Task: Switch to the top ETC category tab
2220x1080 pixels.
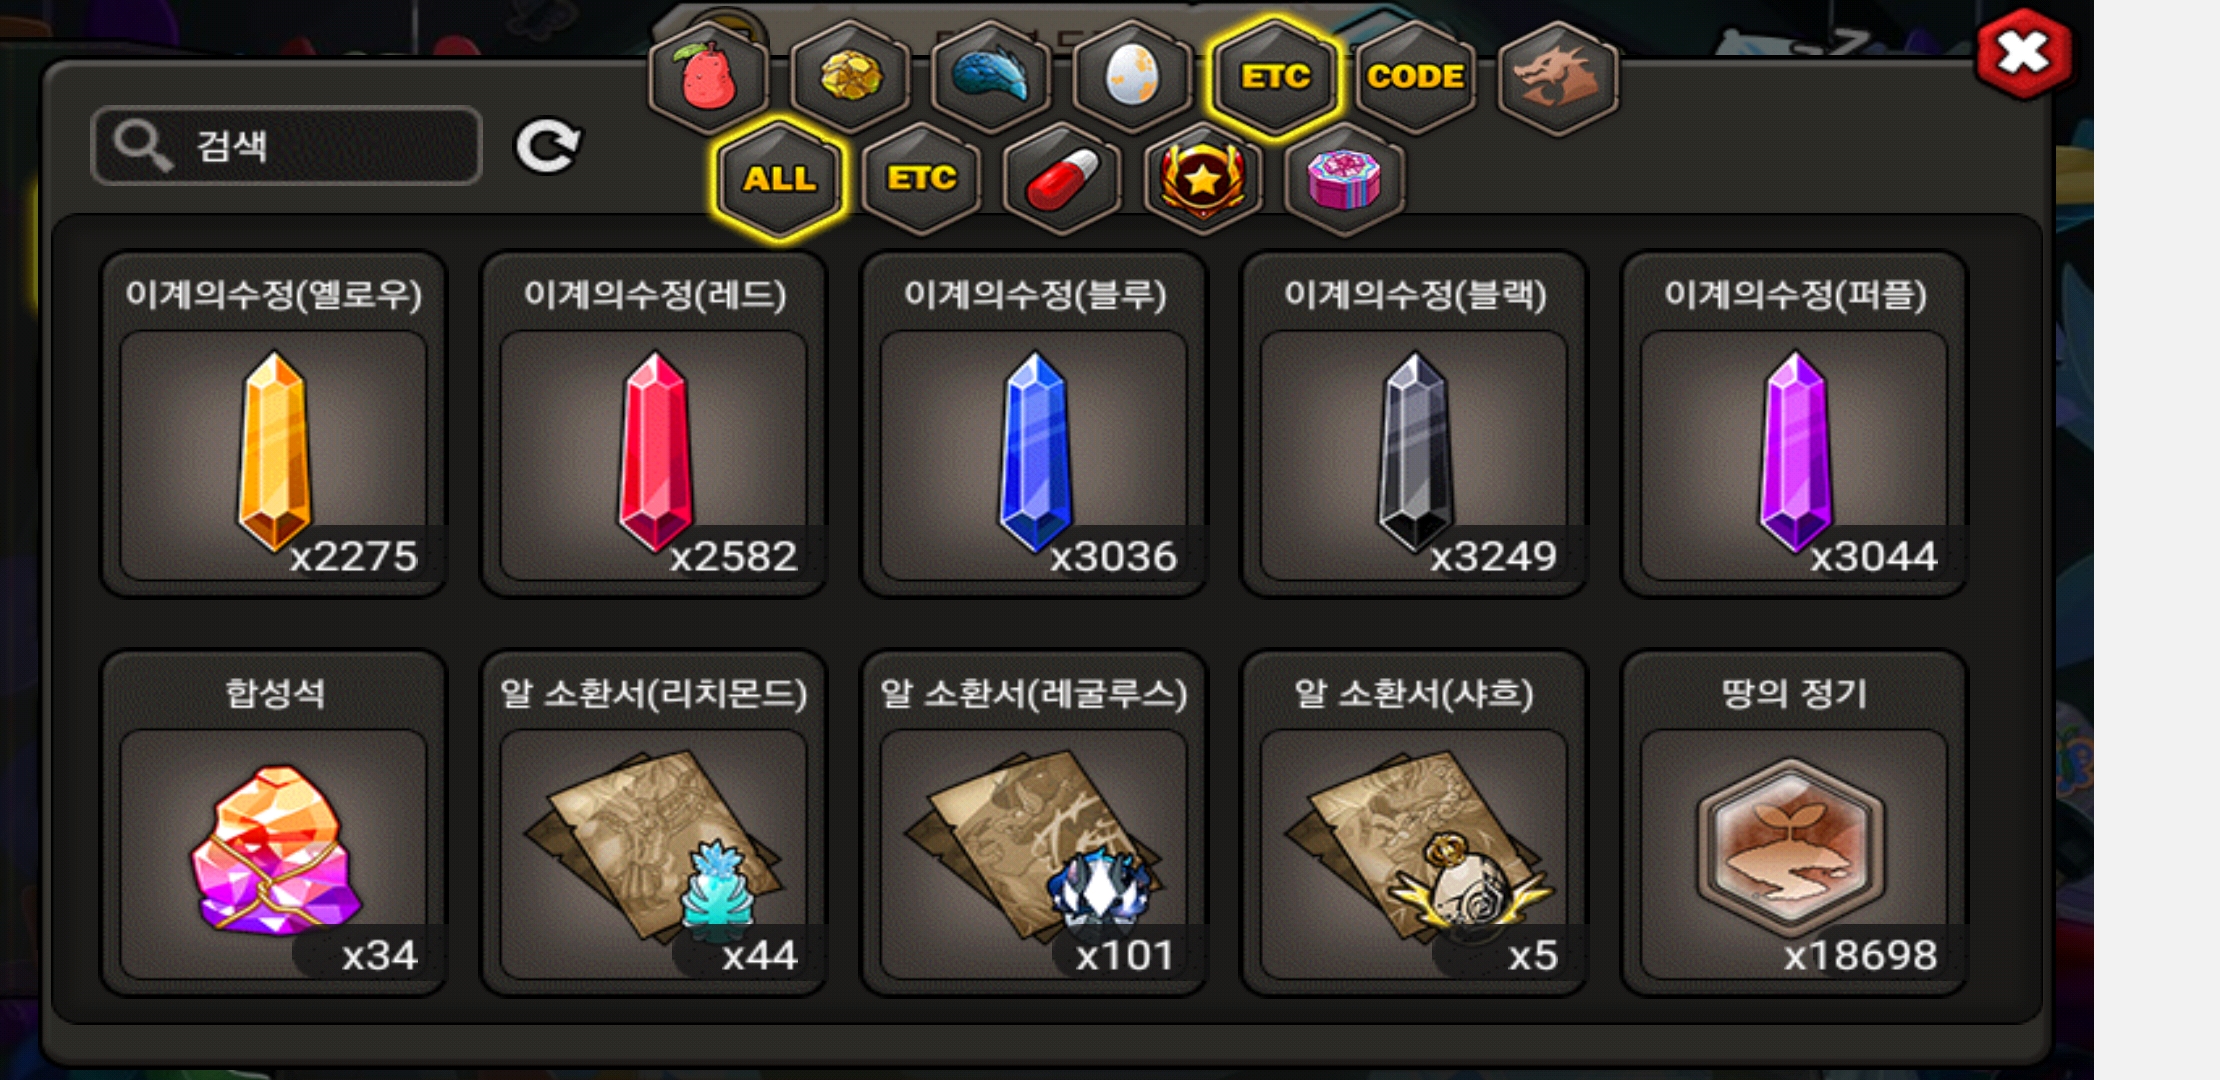Action: [x=1275, y=77]
